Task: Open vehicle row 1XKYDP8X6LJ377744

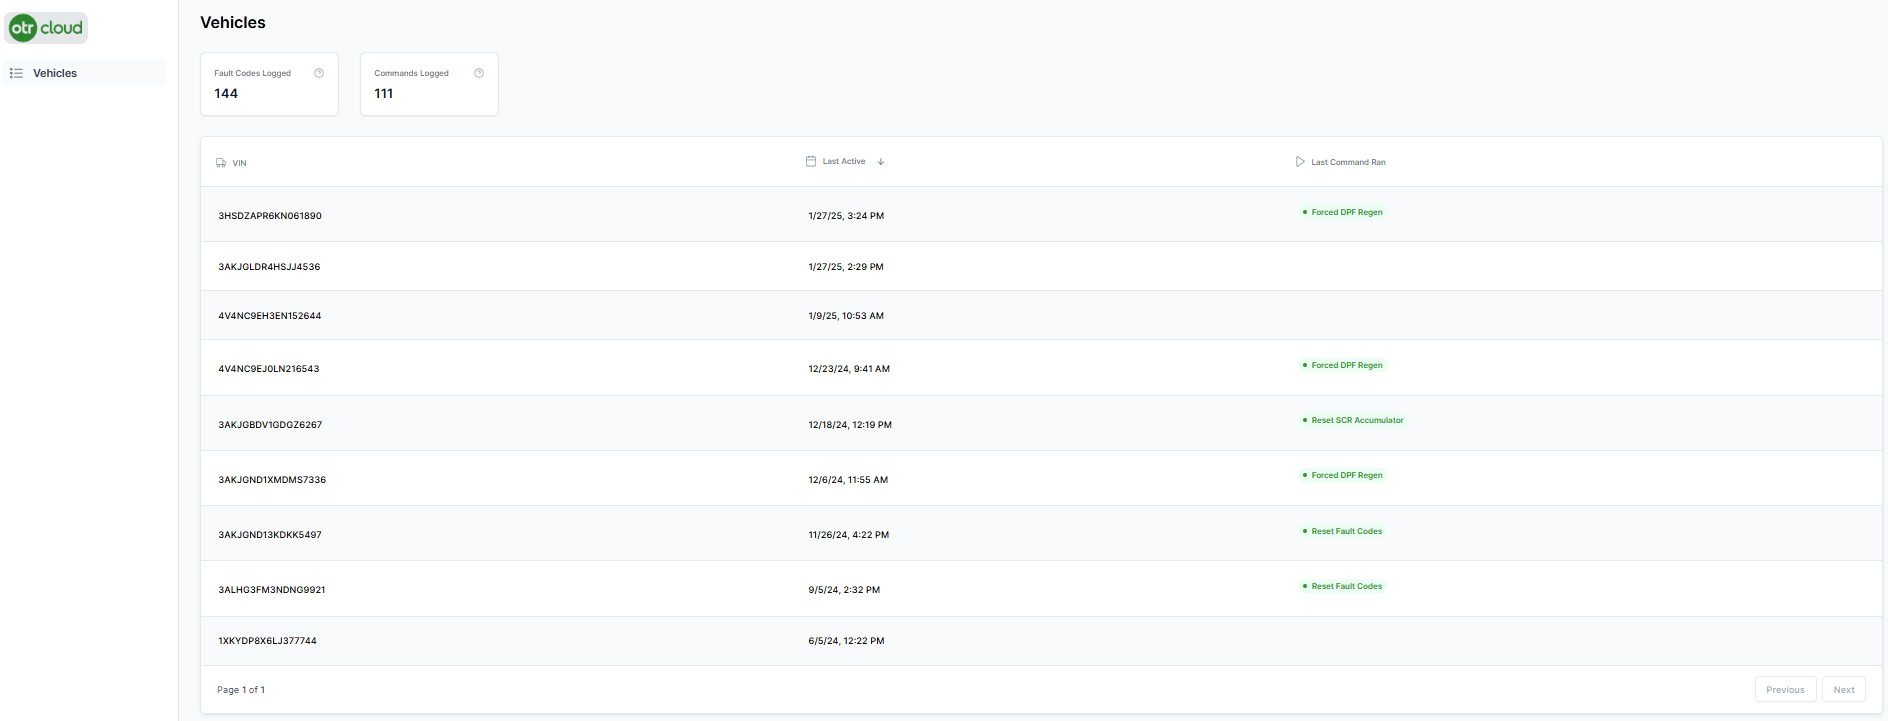Action: (267, 641)
